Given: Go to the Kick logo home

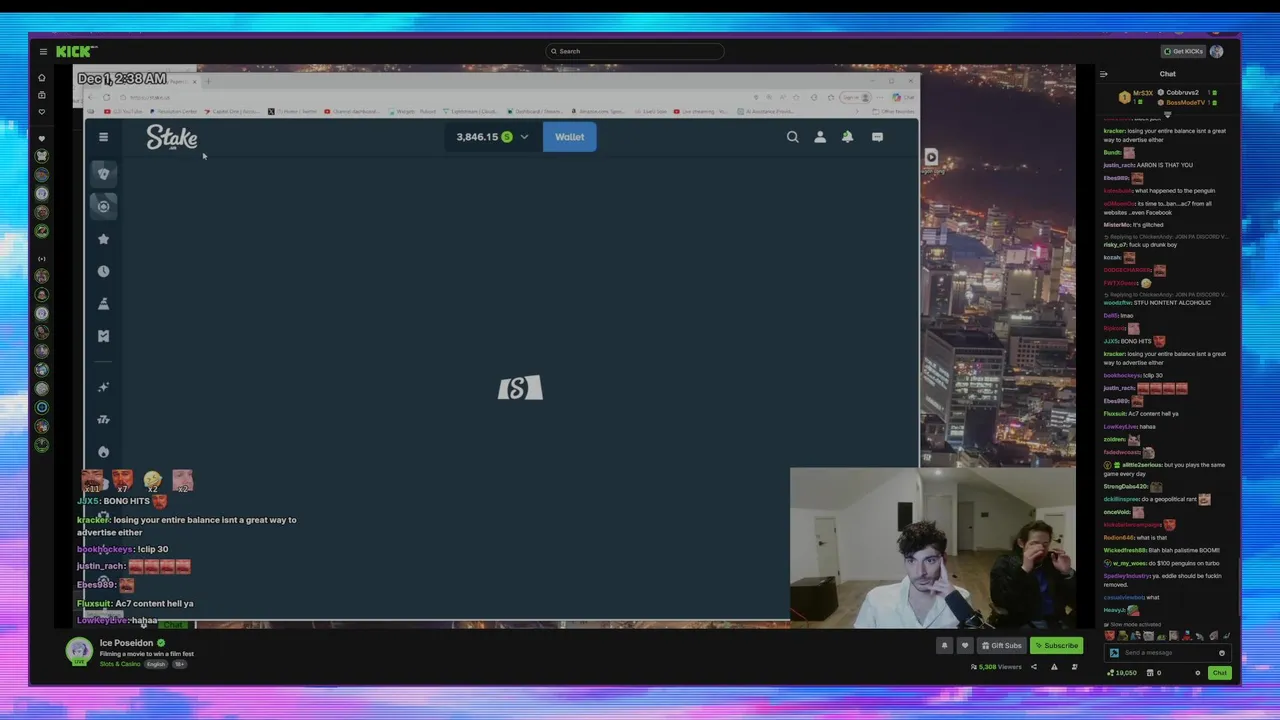Looking at the screenshot, I should [x=76, y=51].
